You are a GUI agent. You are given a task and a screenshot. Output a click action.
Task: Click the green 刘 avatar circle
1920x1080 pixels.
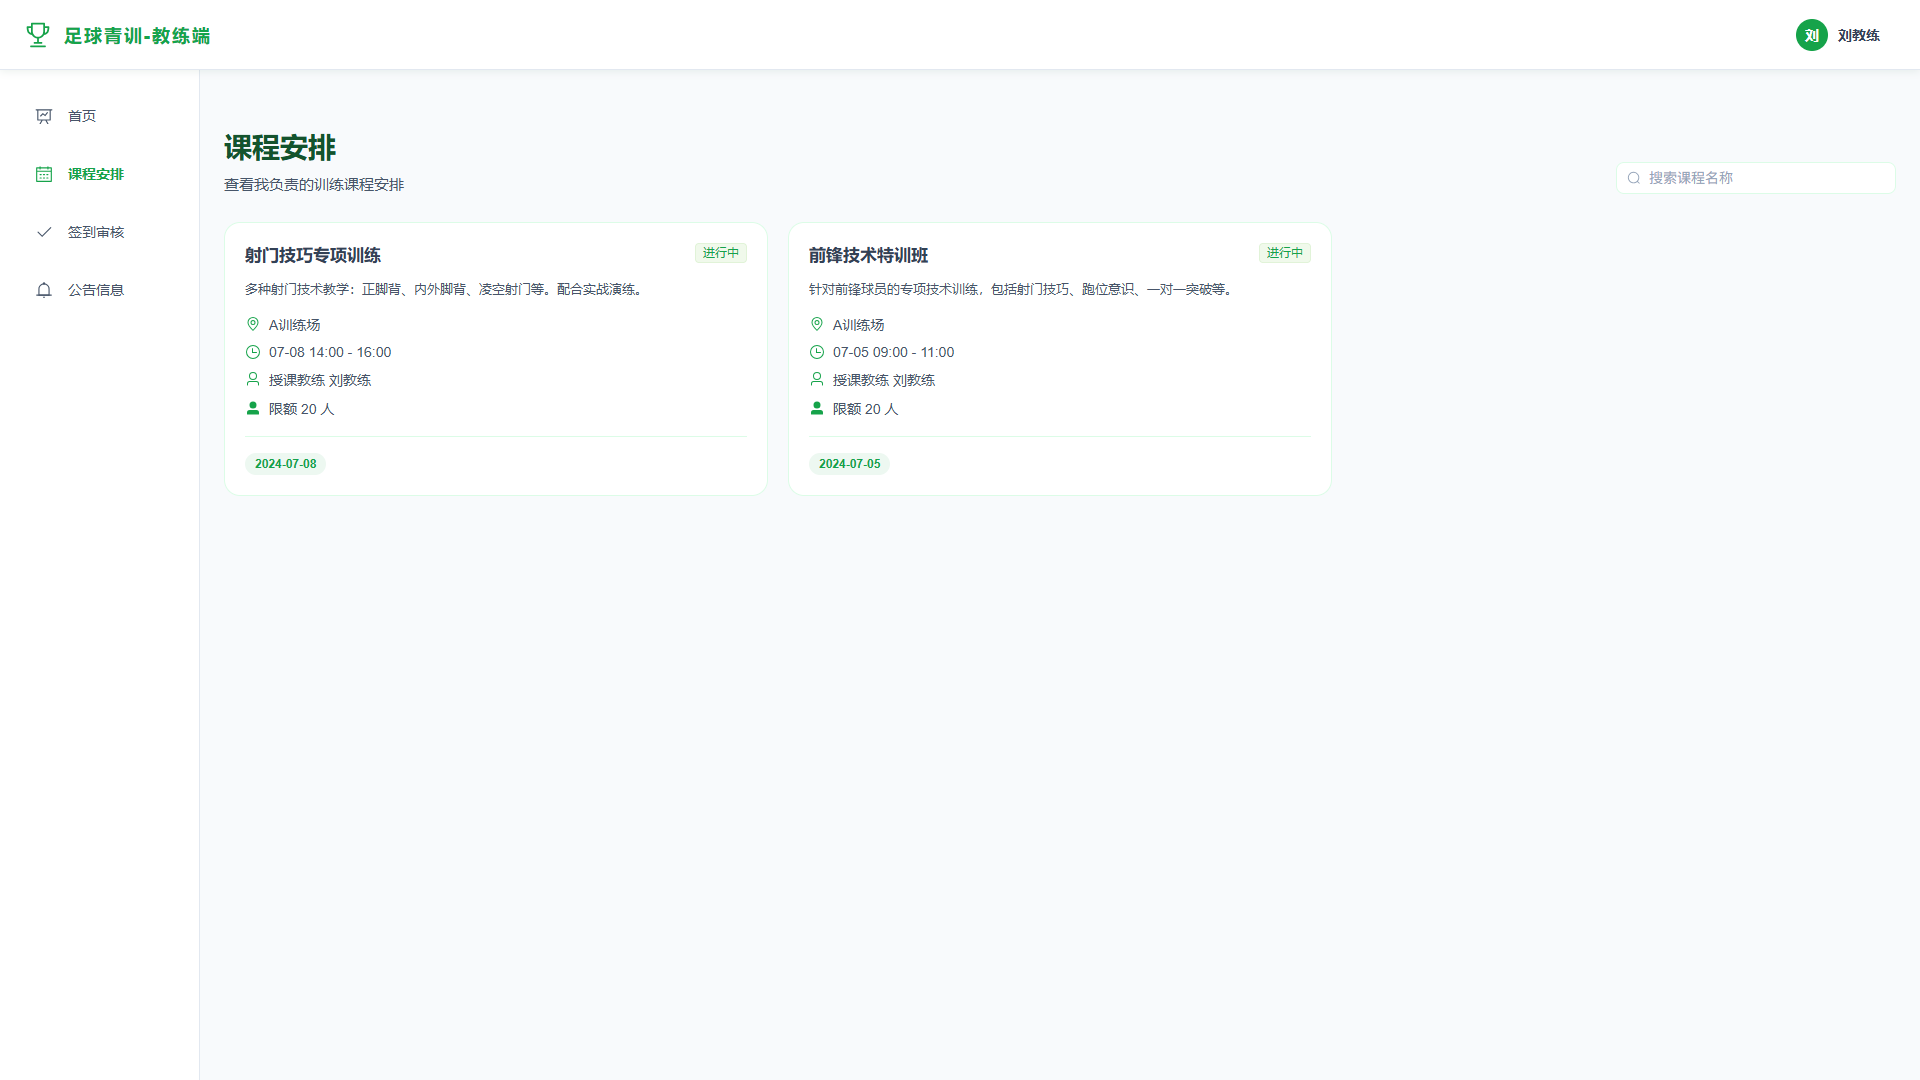(1811, 35)
